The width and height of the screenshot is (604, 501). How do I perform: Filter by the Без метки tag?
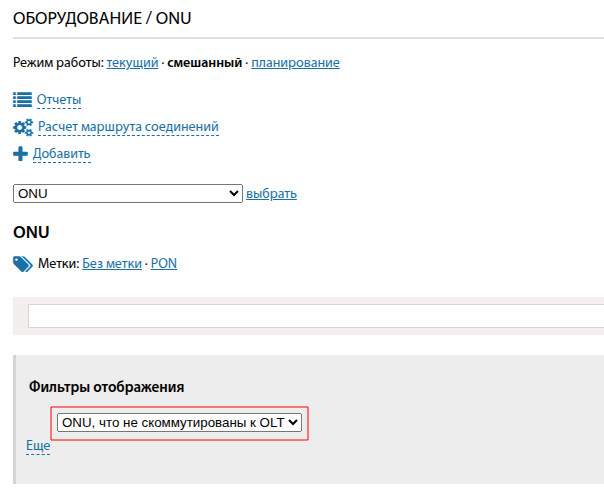click(112, 264)
